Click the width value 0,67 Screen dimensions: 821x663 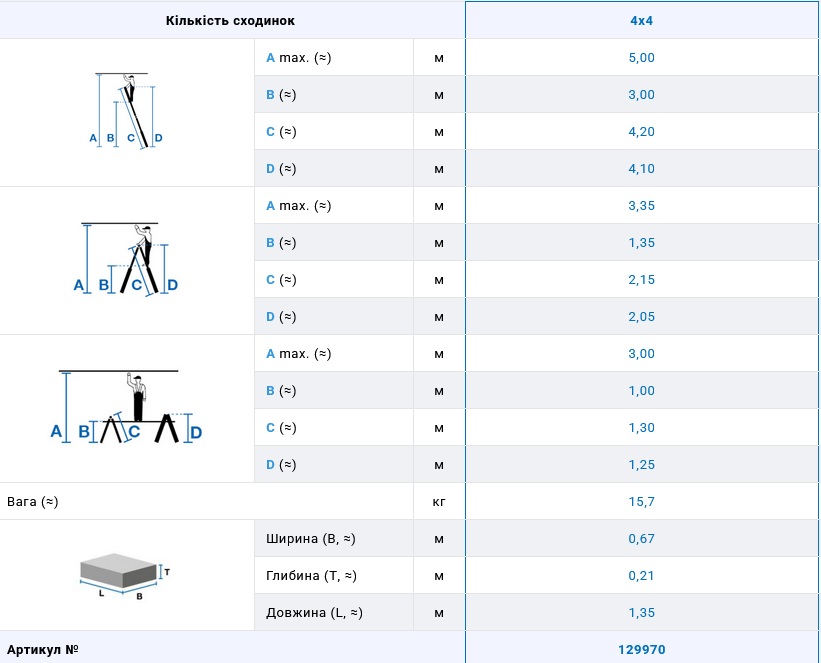641,538
